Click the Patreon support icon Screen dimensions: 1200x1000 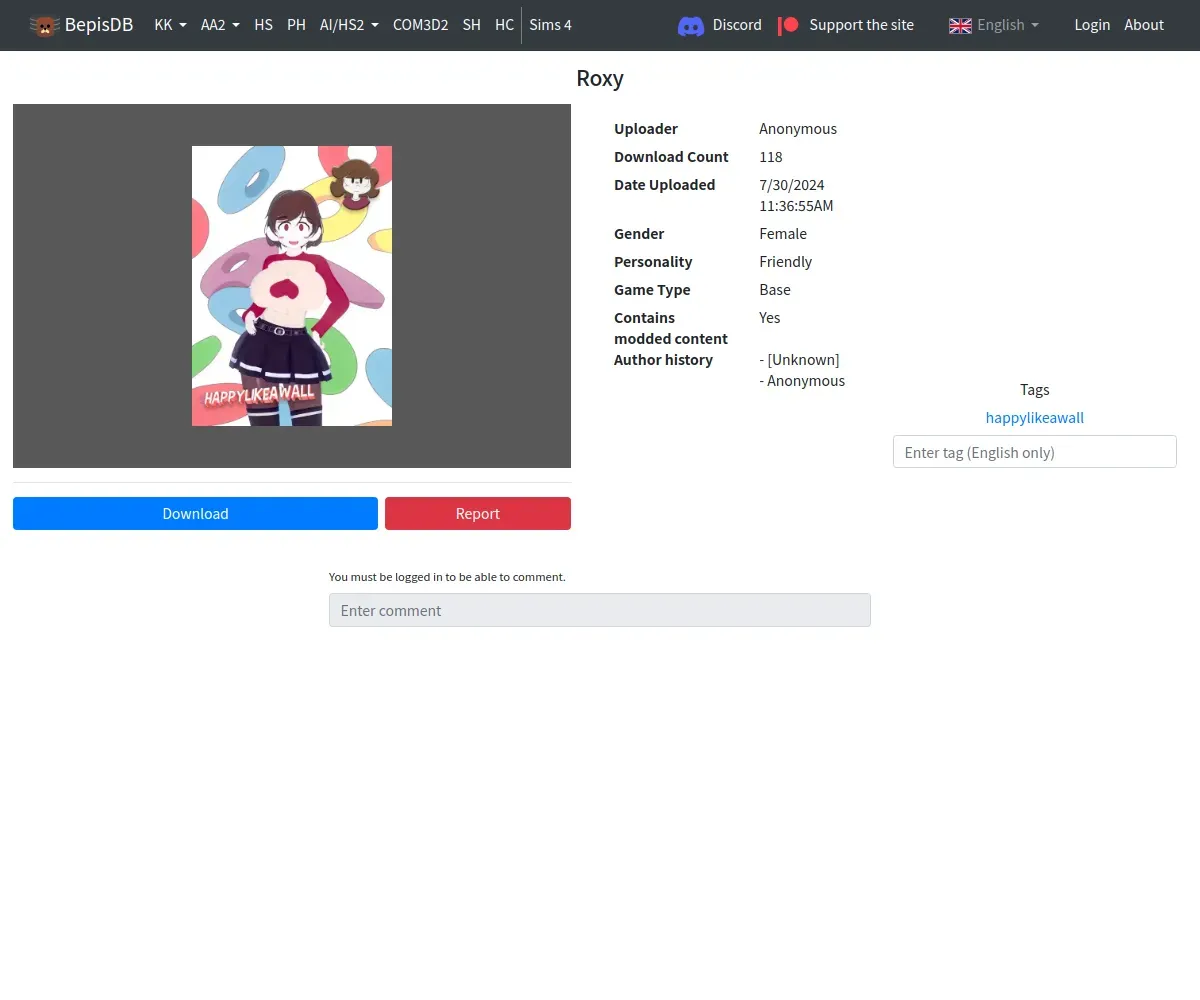click(x=789, y=25)
